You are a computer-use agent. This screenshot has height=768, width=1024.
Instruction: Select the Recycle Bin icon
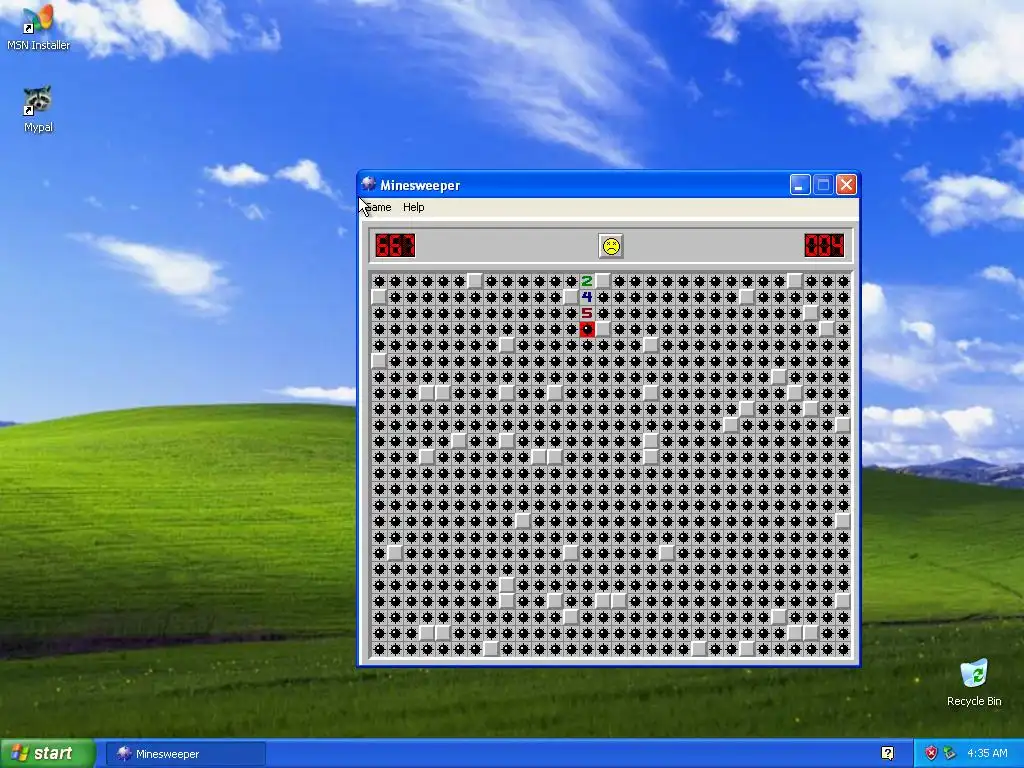(974, 682)
